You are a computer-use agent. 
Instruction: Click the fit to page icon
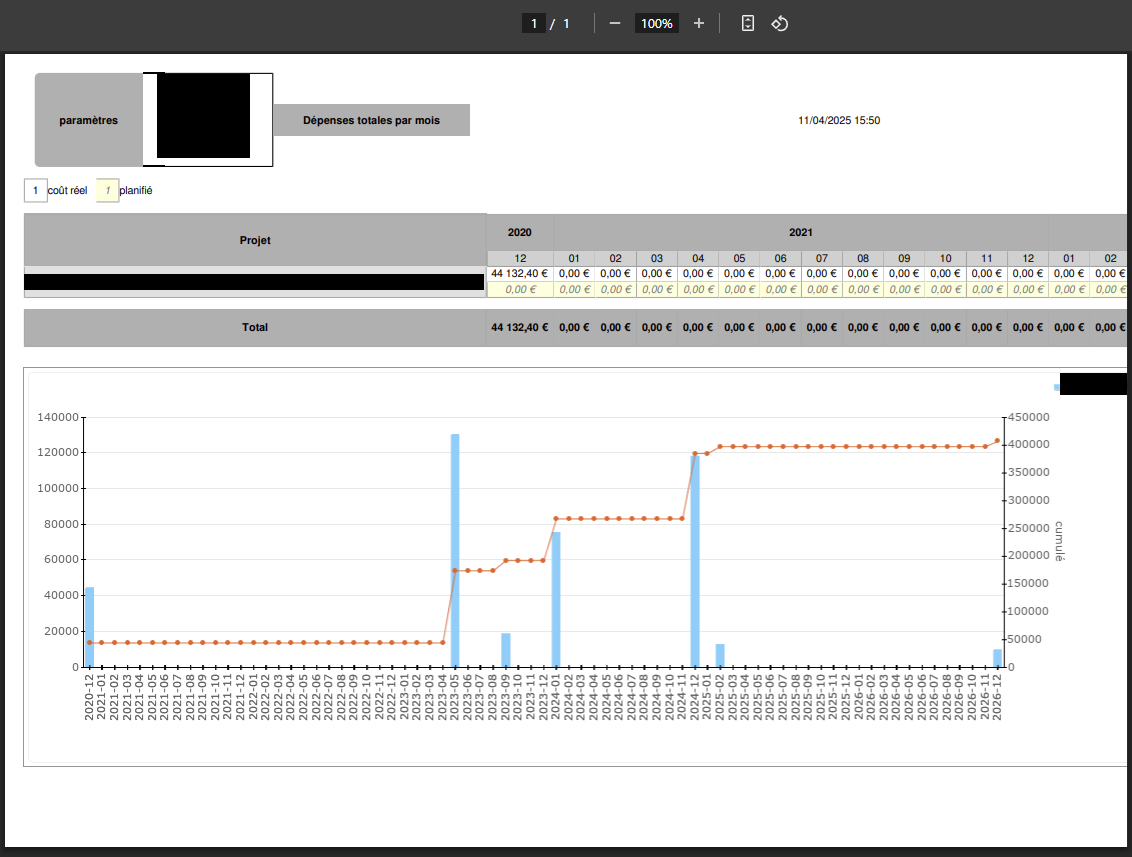(x=747, y=23)
